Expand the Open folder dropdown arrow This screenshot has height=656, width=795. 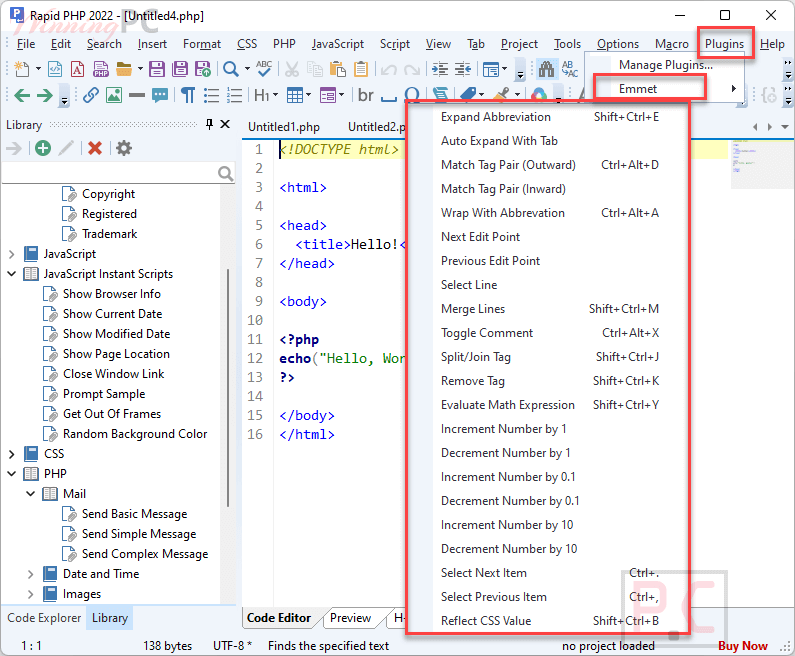coord(140,68)
